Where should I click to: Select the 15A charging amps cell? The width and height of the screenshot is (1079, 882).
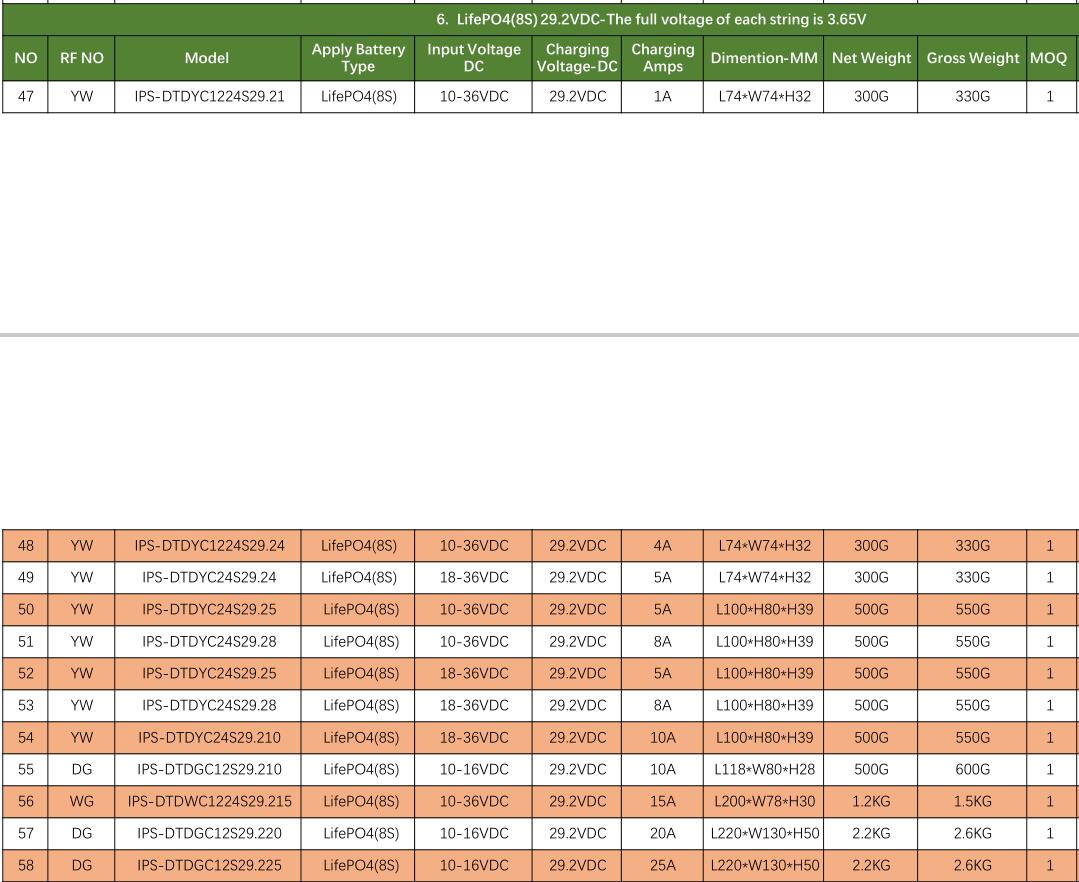(663, 802)
